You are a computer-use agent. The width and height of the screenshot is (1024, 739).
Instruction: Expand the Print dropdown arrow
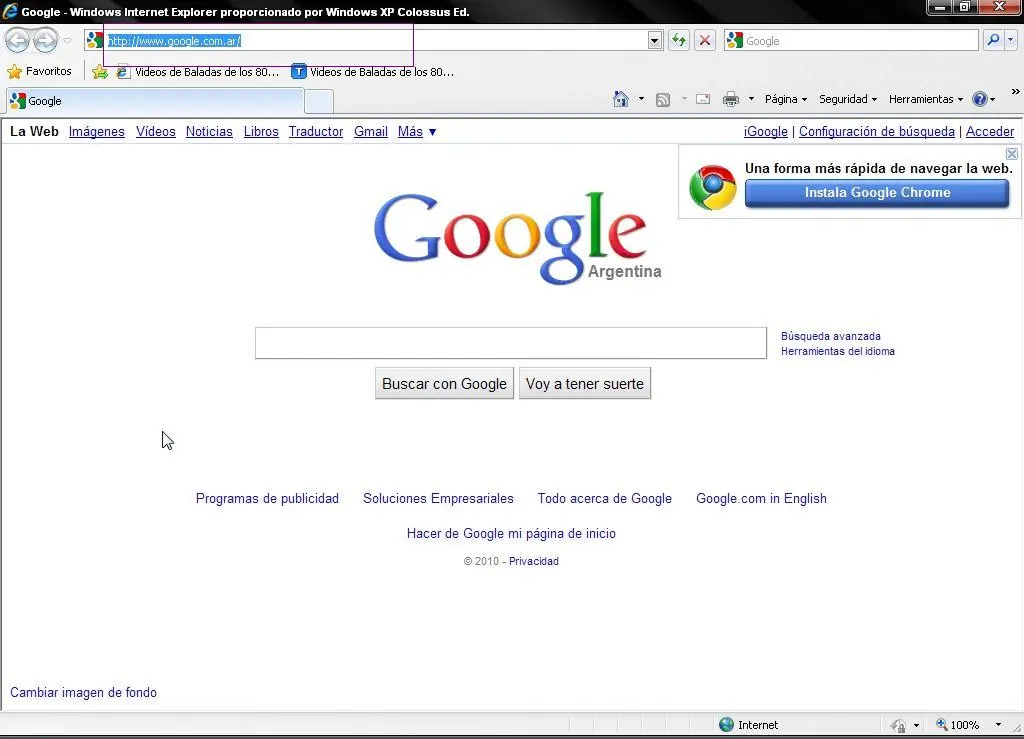[x=751, y=99]
